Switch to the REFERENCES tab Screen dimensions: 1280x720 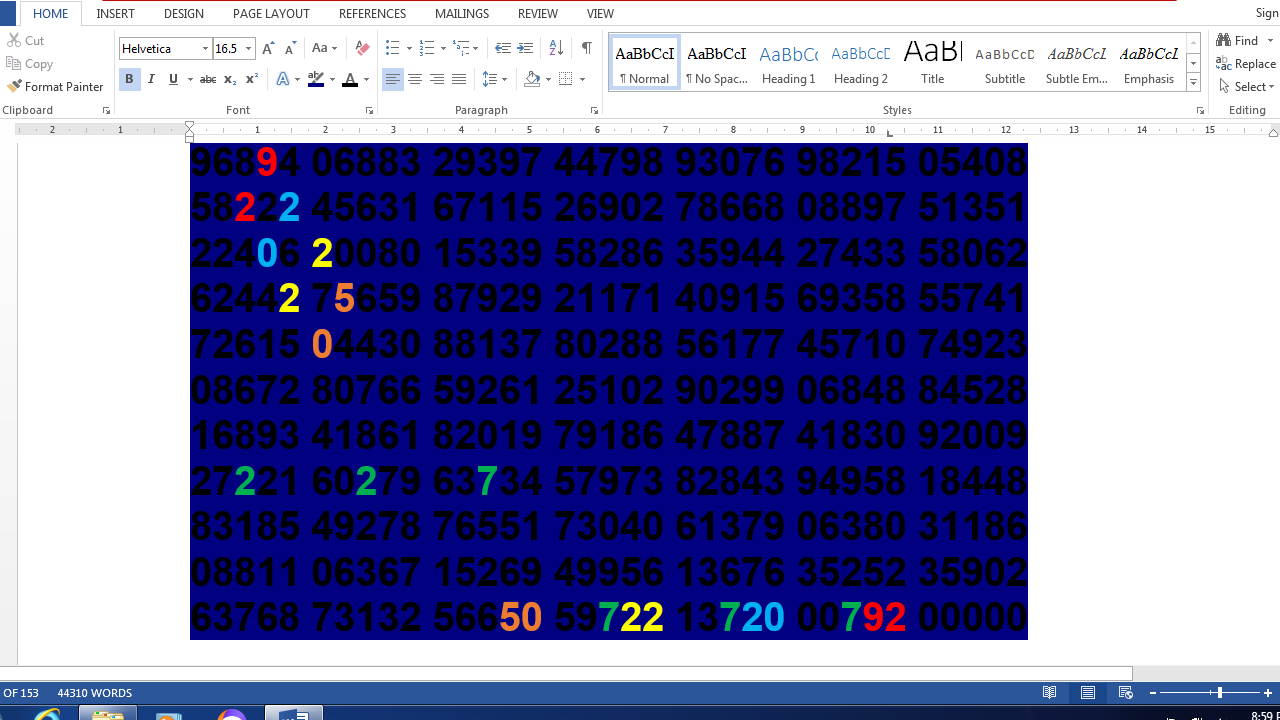click(372, 14)
